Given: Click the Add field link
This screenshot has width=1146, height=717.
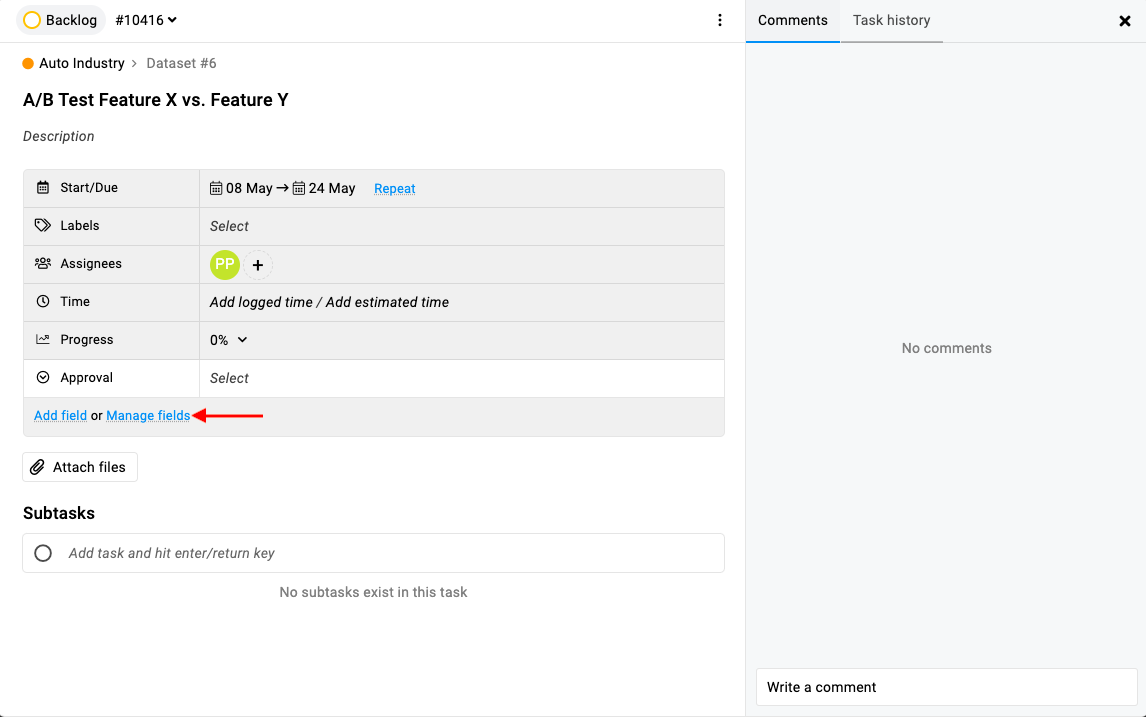Looking at the screenshot, I should pyautogui.click(x=61, y=416).
